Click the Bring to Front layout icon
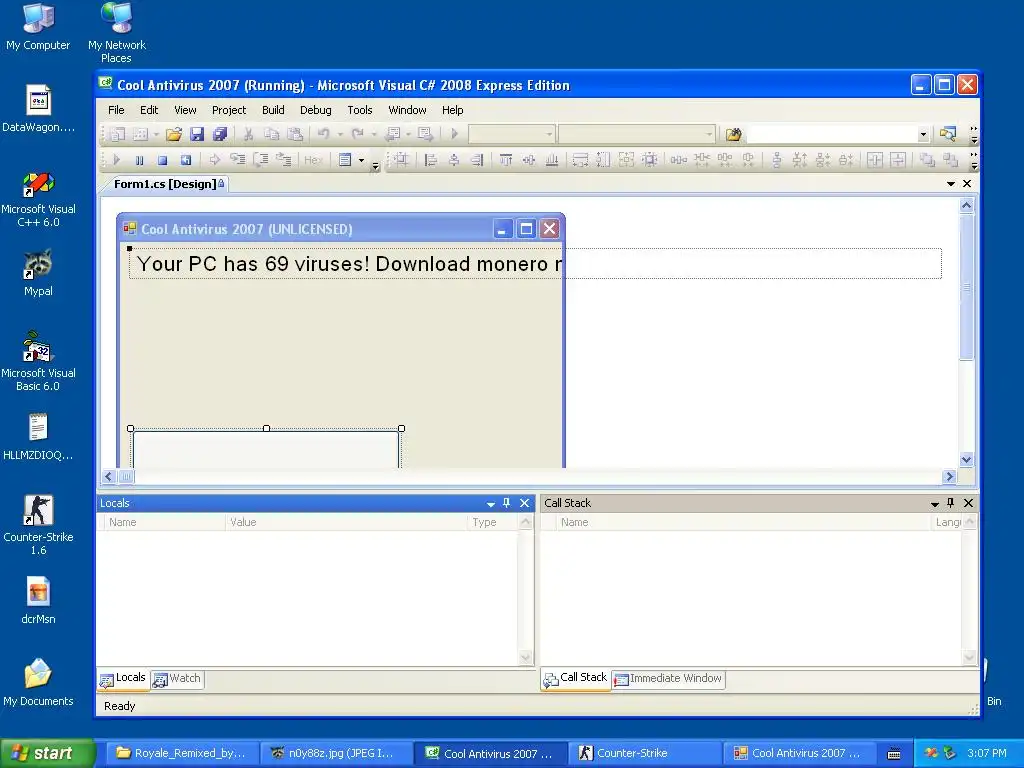Viewport: 1024px width, 768px height. pyautogui.click(x=927, y=159)
